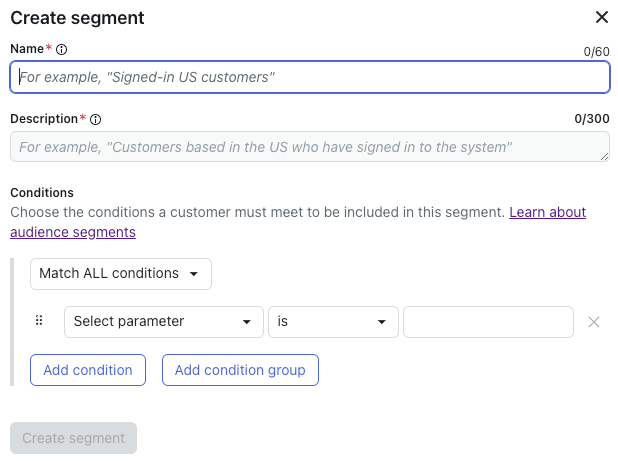Click the 0/60 character counter
This screenshot has width=618, height=461.
596,52
